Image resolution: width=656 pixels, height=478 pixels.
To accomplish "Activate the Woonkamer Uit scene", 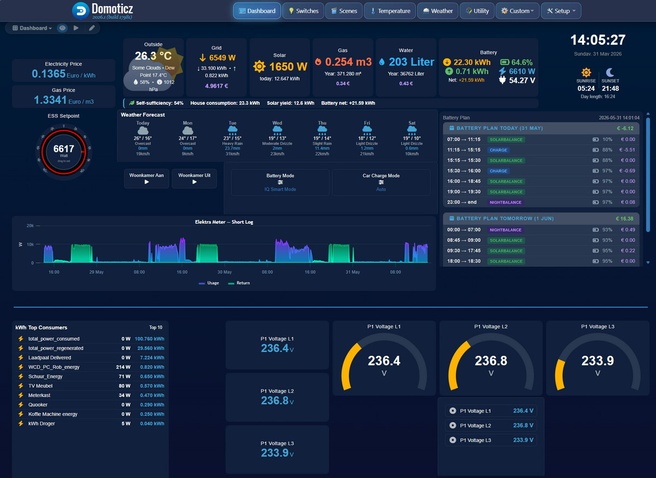I will coord(194,179).
